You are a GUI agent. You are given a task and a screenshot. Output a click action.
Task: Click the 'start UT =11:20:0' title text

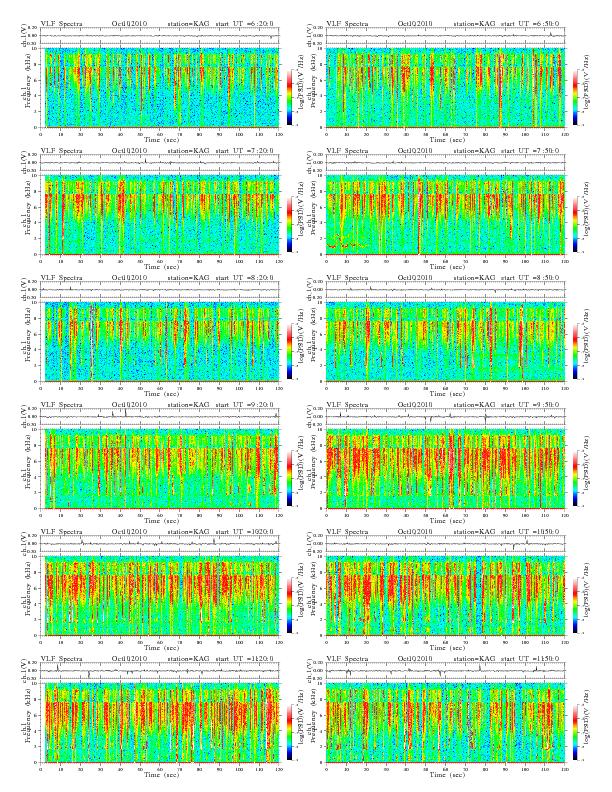click(x=245, y=659)
